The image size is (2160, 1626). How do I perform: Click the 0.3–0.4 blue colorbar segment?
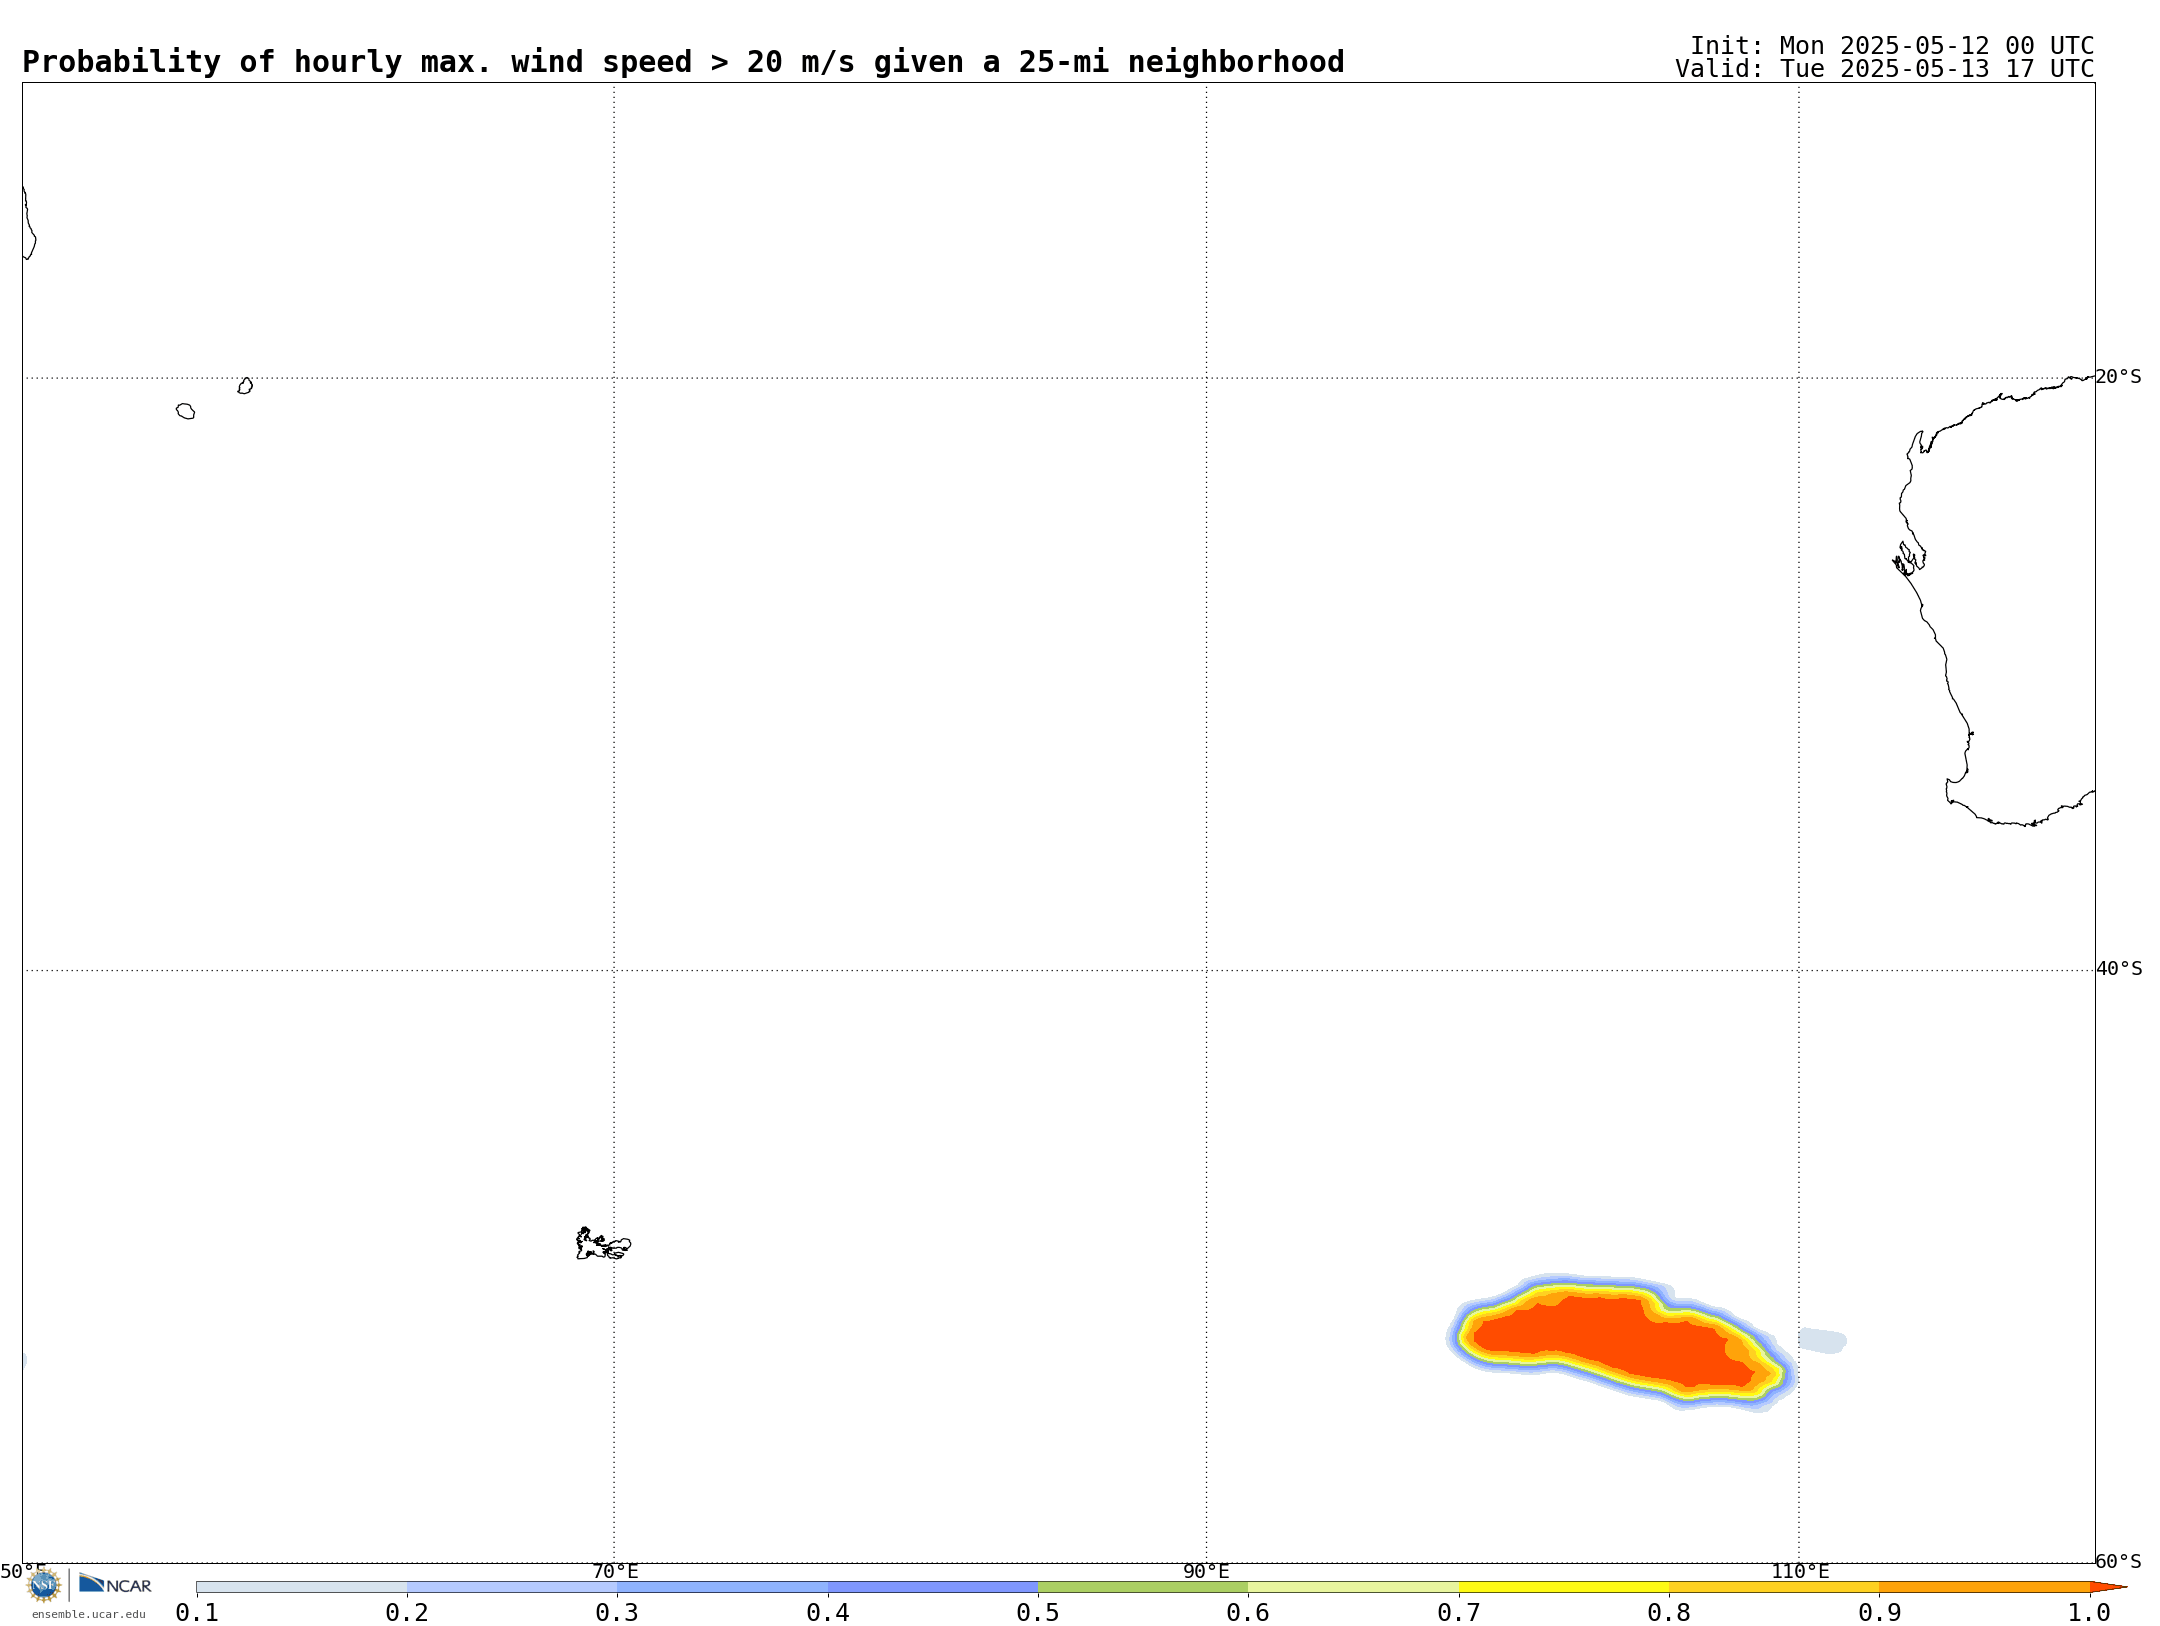pos(723,1587)
